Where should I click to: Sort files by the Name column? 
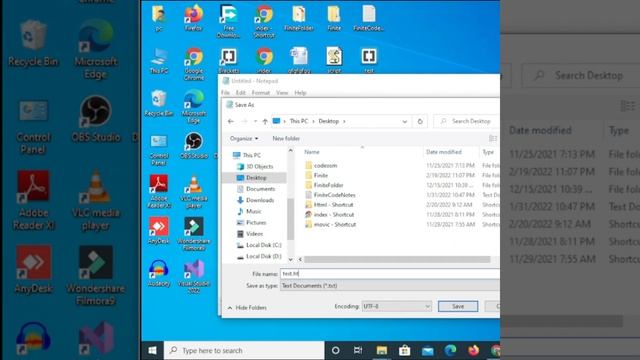(x=312, y=152)
